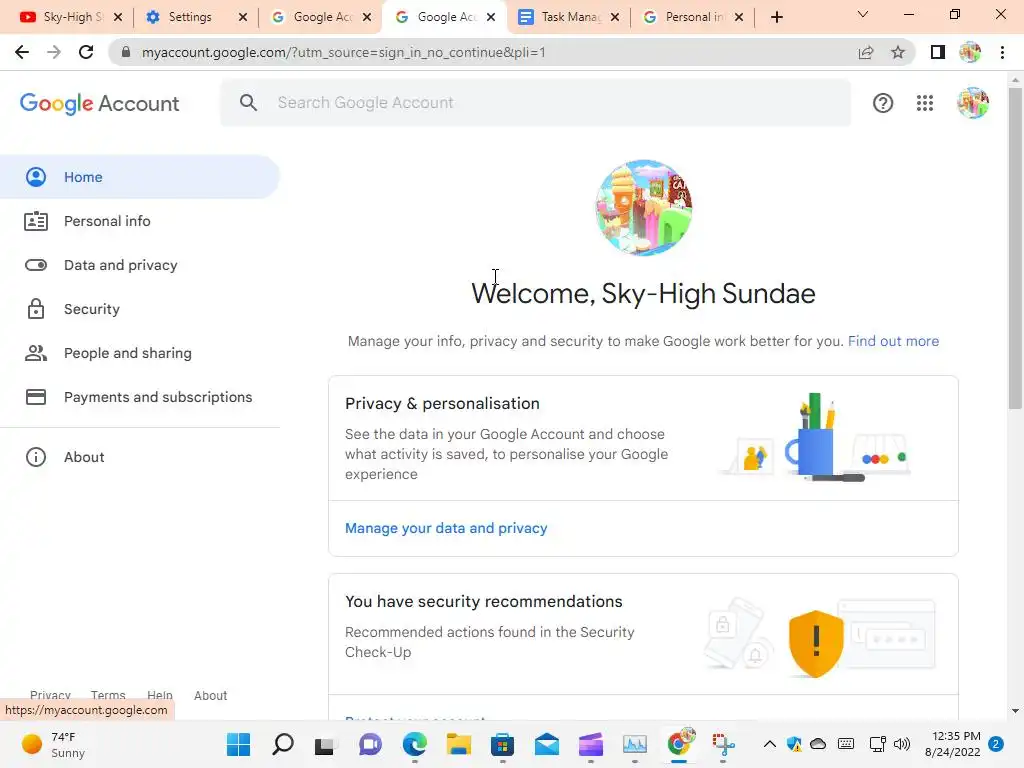Click the footer Terms link
This screenshot has height=768, width=1024.
pyautogui.click(x=108, y=696)
